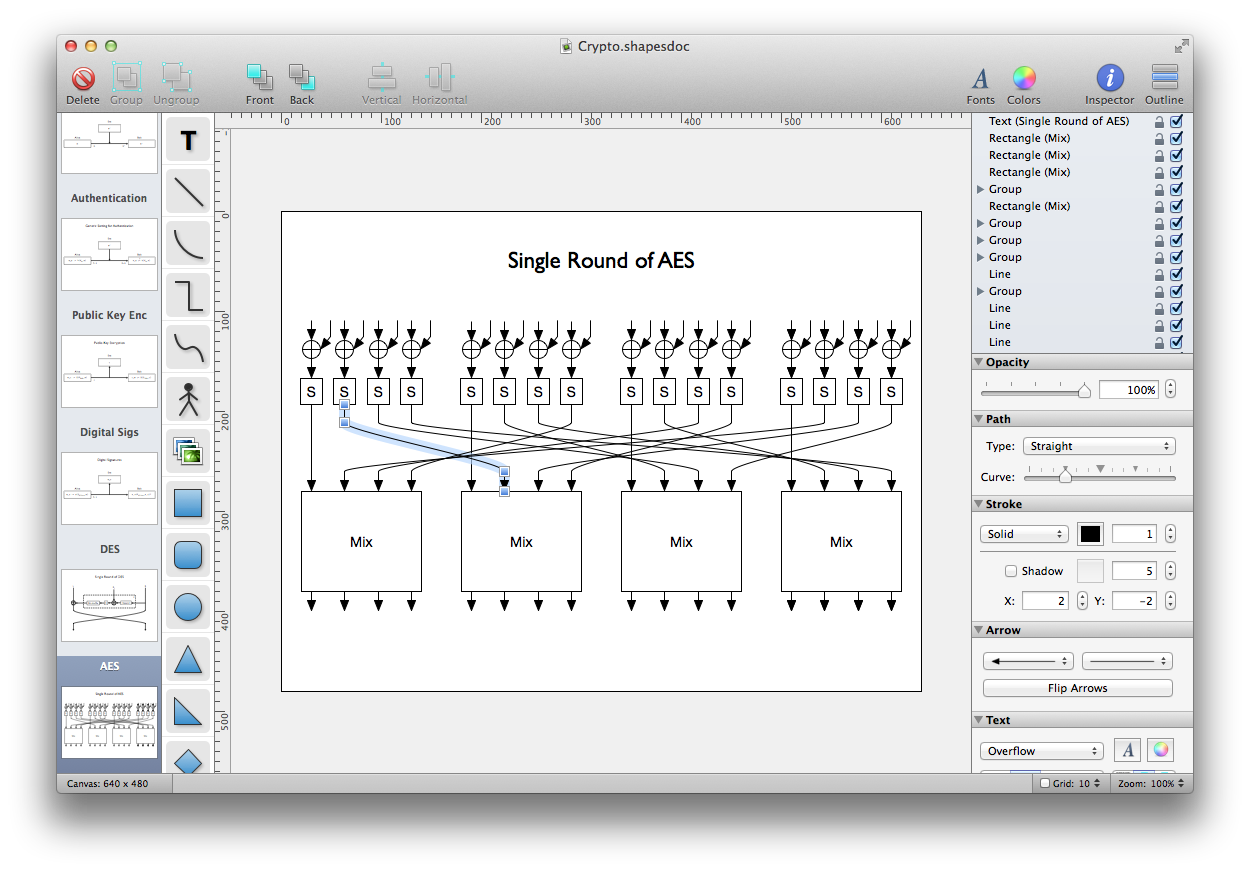Select the Text tool
1250x872 pixels.
187,140
